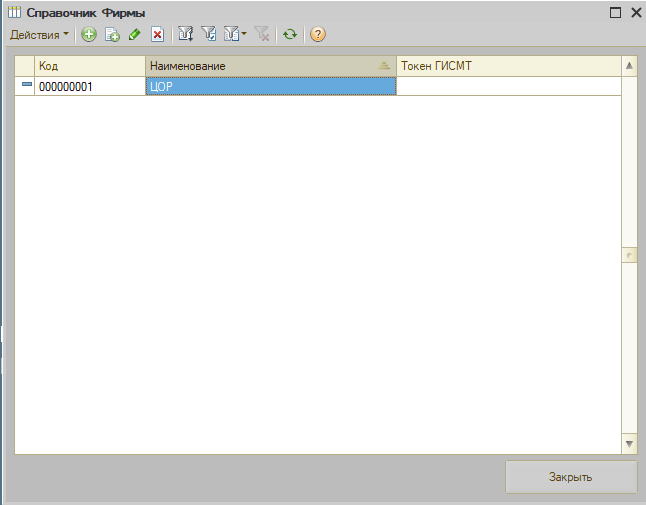Open the Действия menu
Viewport: 646px width, 505px height.
click(39, 35)
